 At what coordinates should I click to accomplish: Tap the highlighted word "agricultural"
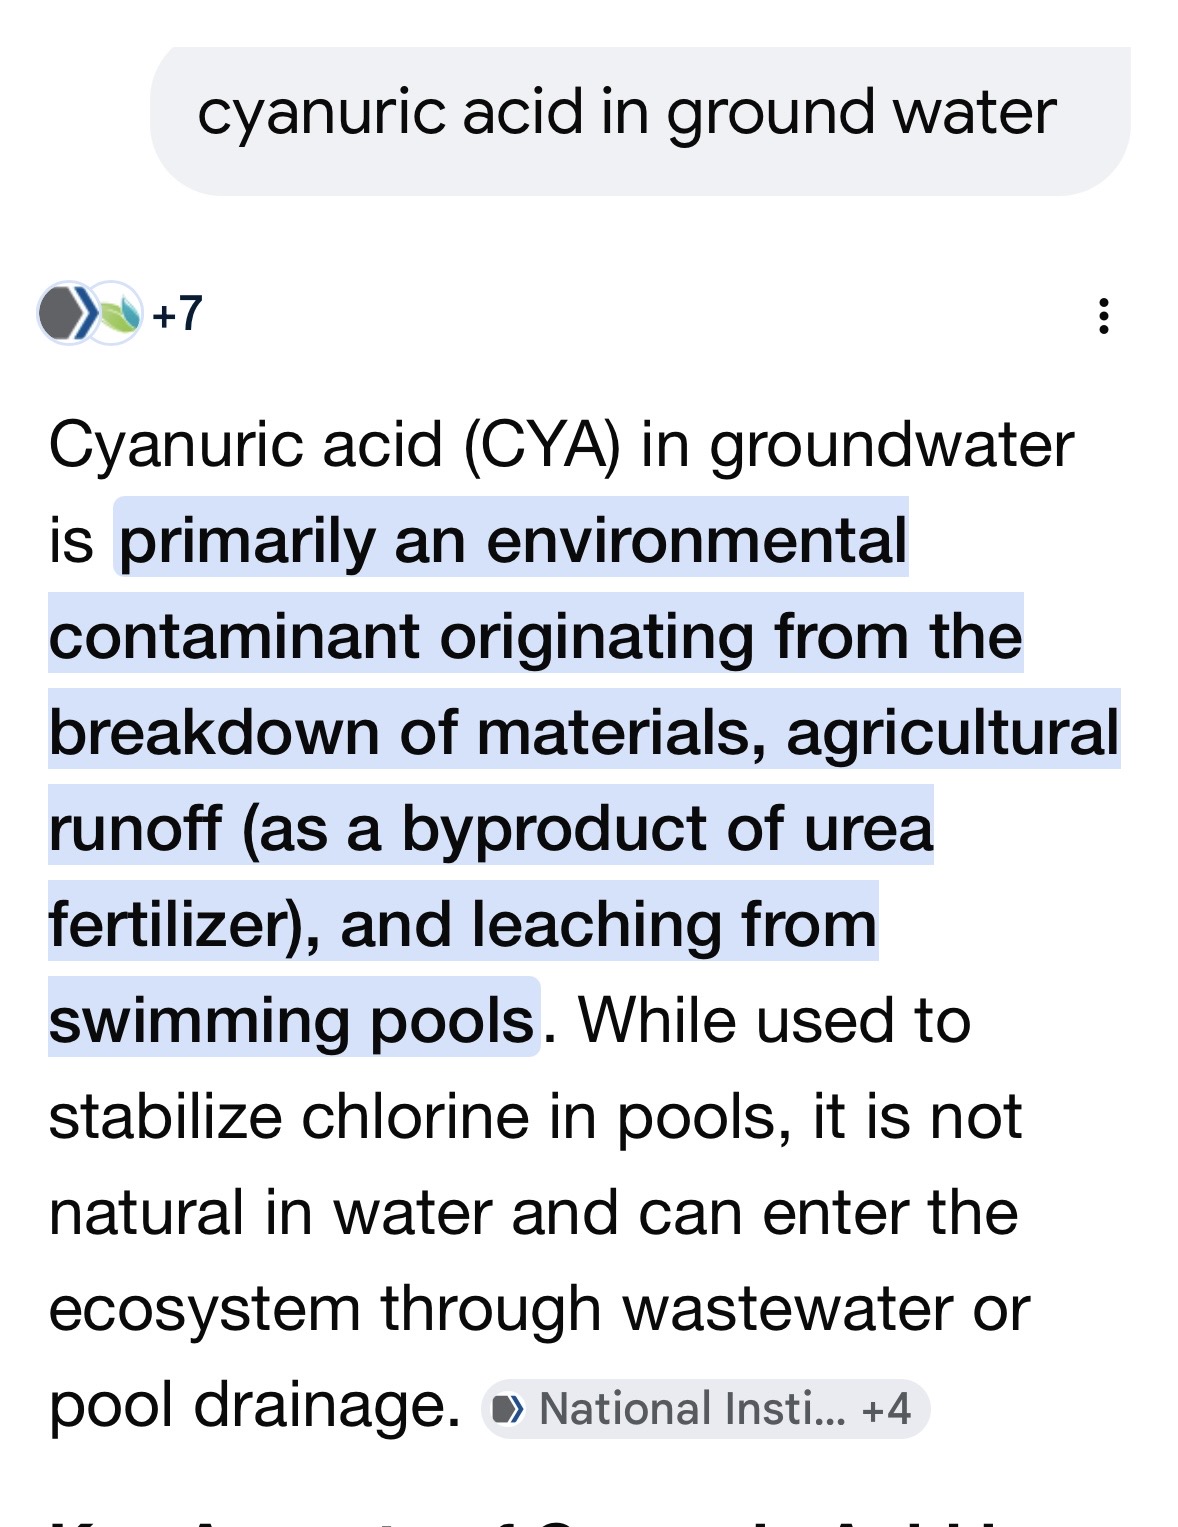(x=952, y=733)
